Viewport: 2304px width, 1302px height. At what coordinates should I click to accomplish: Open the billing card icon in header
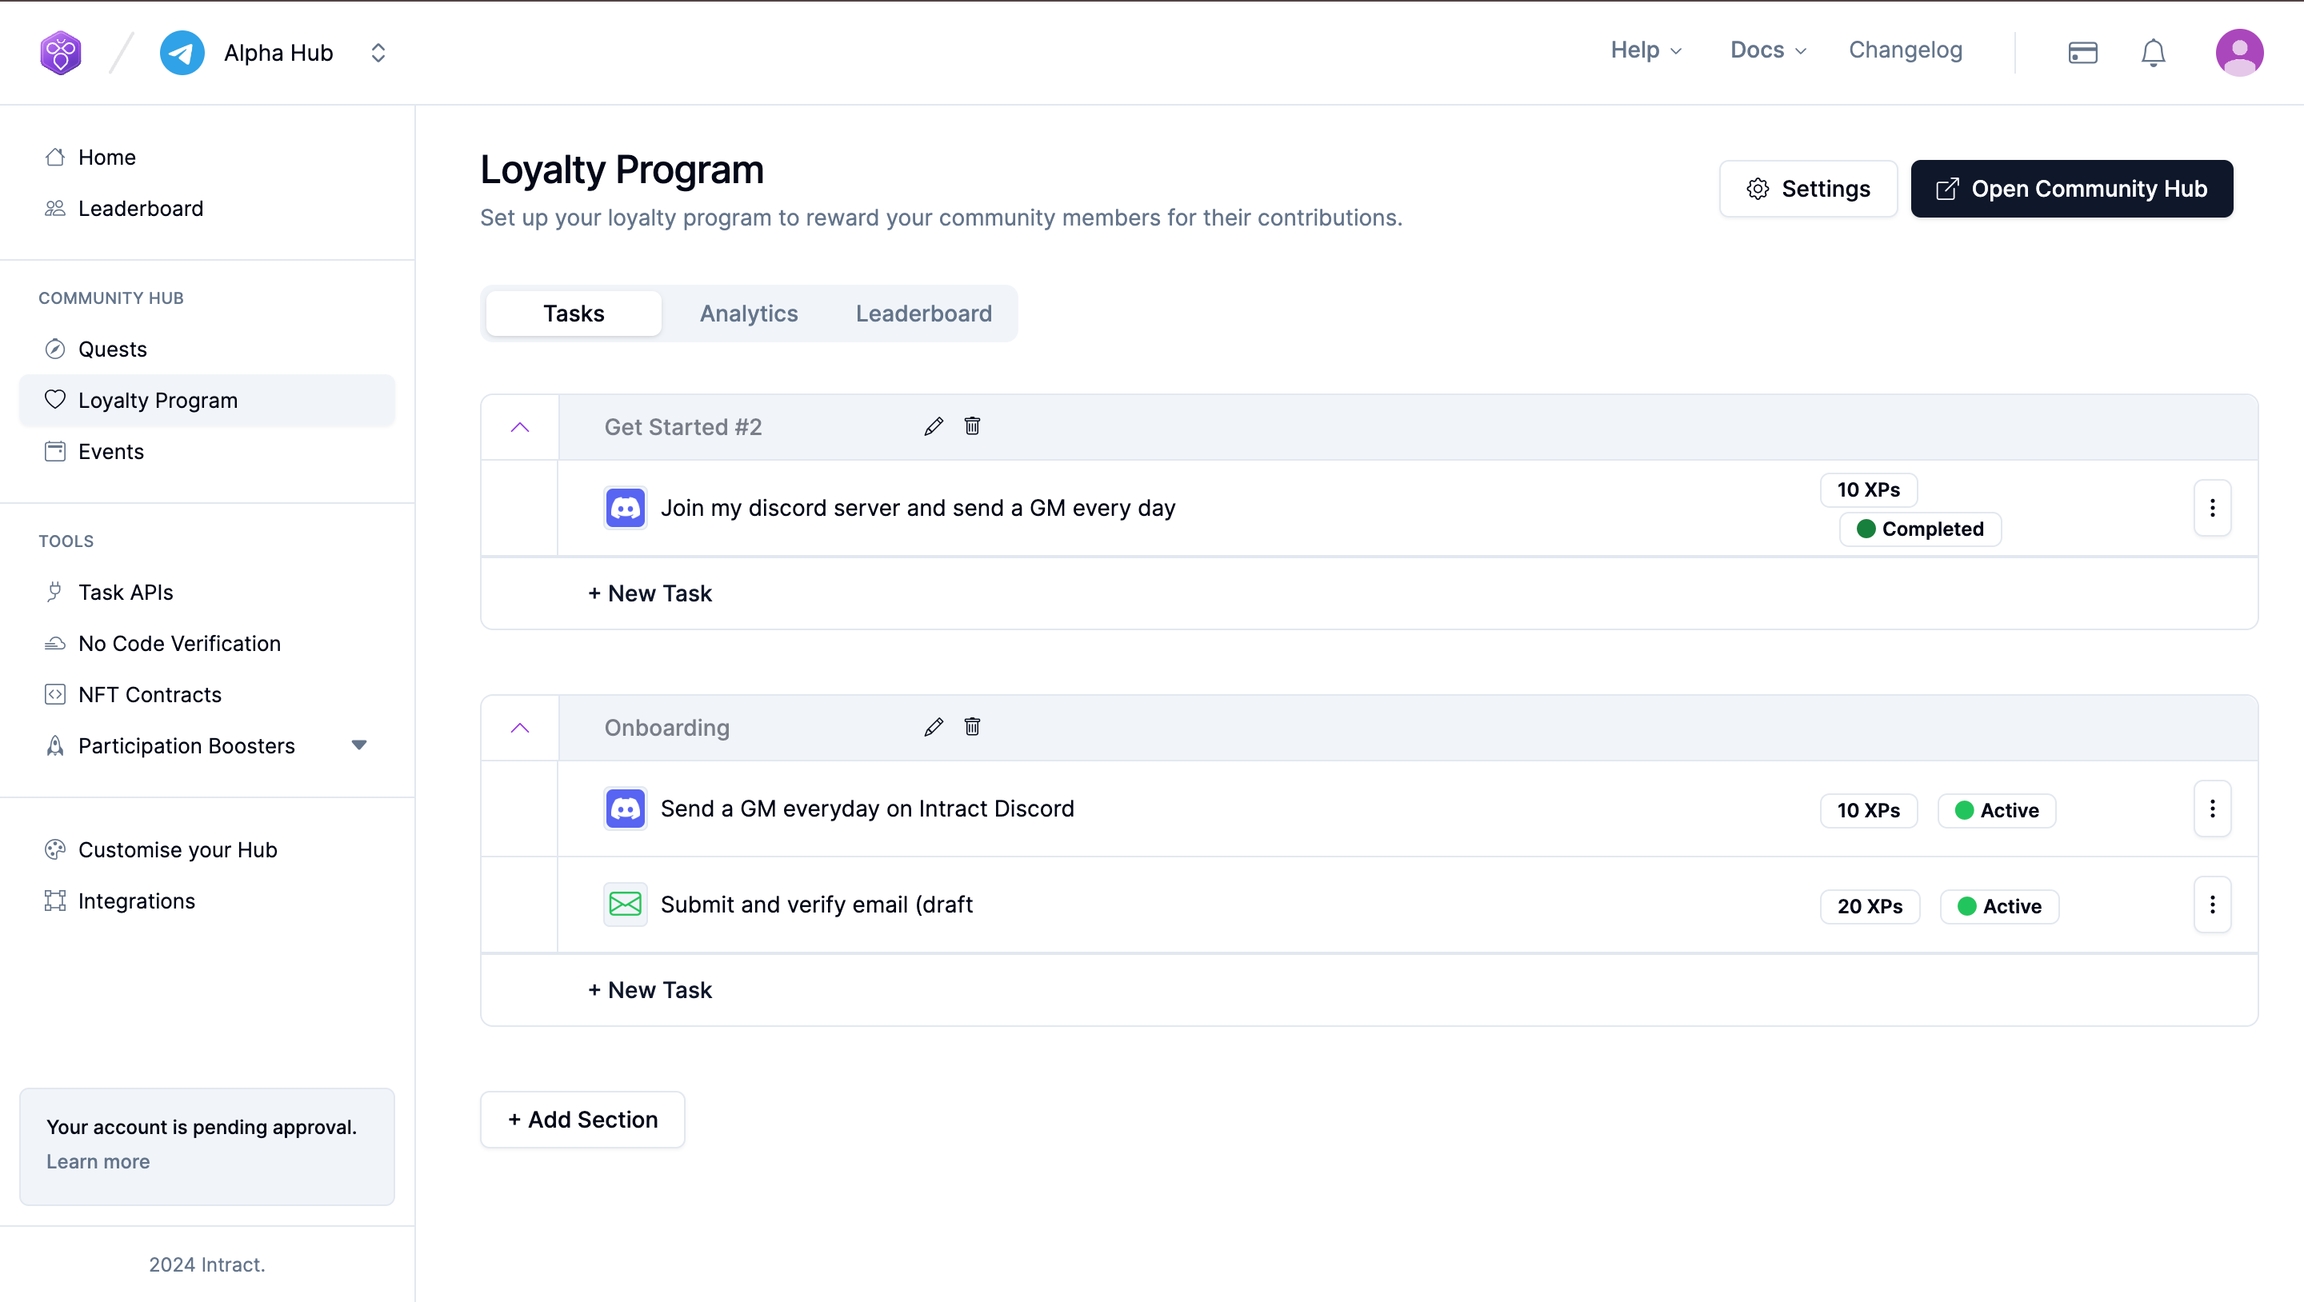point(2083,53)
